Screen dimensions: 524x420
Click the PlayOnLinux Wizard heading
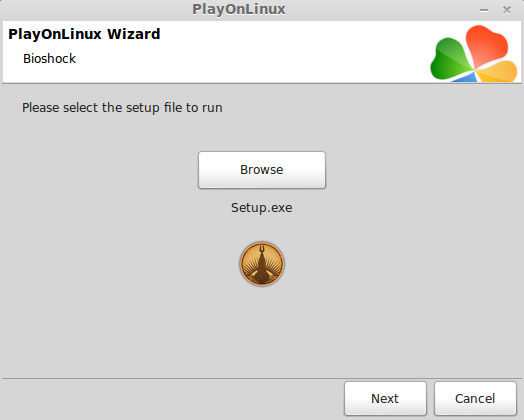(84, 34)
